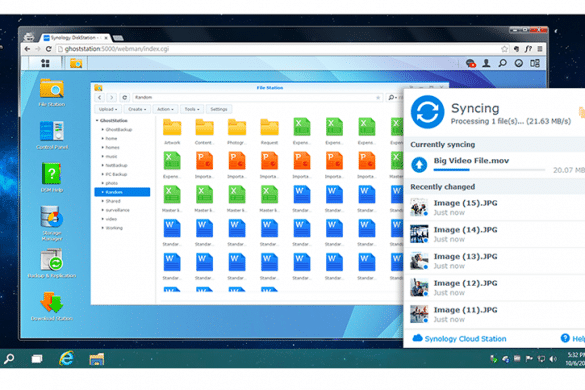This screenshot has width=585, height=390.
Task: Click the large Syncing status icon
Action: [428, 112]
